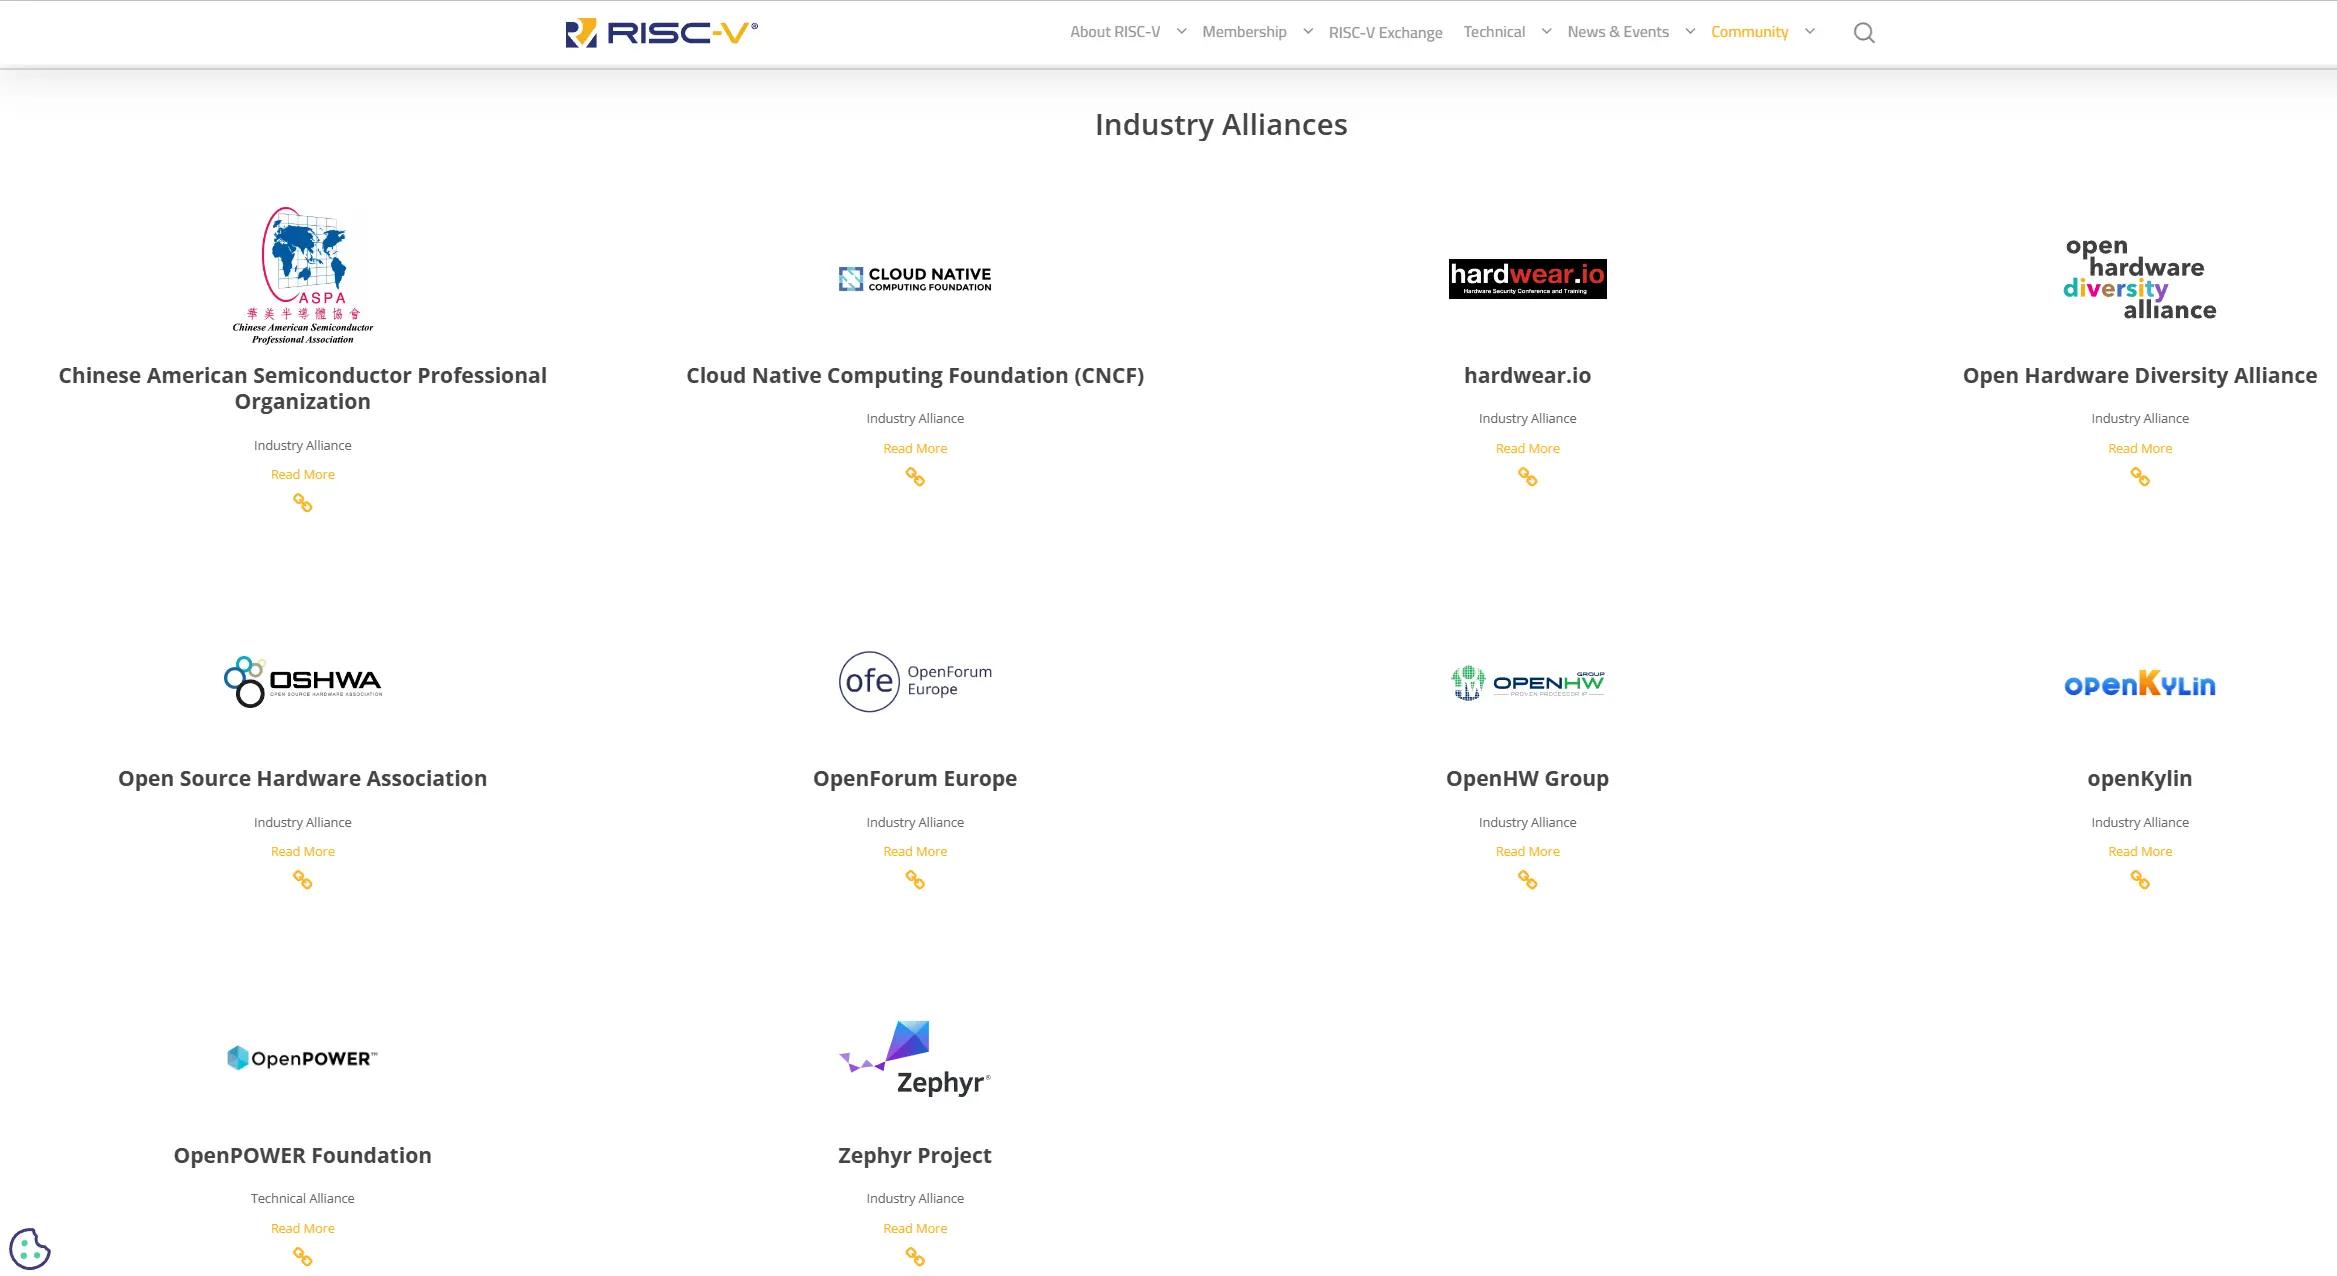
Task: Click Read More for Chinese American Semiconductor Professional Organization
Action: [x=302, y=473]
